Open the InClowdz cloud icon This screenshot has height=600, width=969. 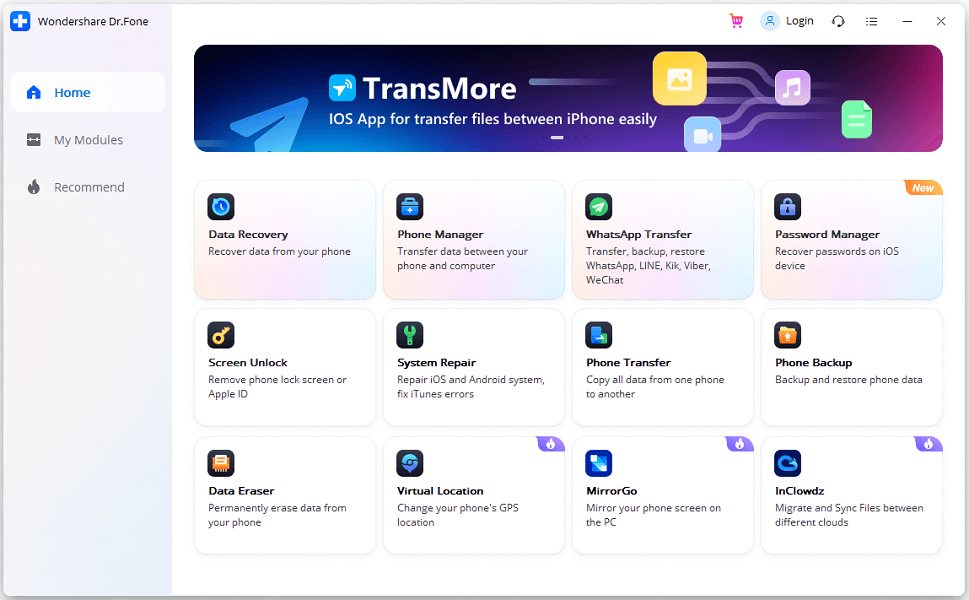787,463
